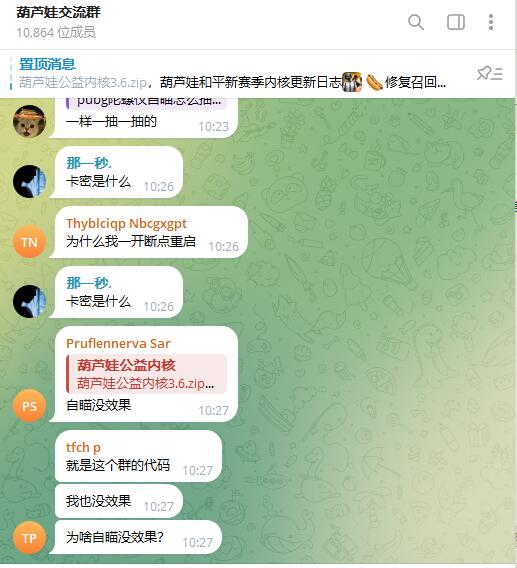Image resolution: width=517 pixels, height=568 pixels.
Task: Open the pinned messages list icon
Action: click(489, 74)
